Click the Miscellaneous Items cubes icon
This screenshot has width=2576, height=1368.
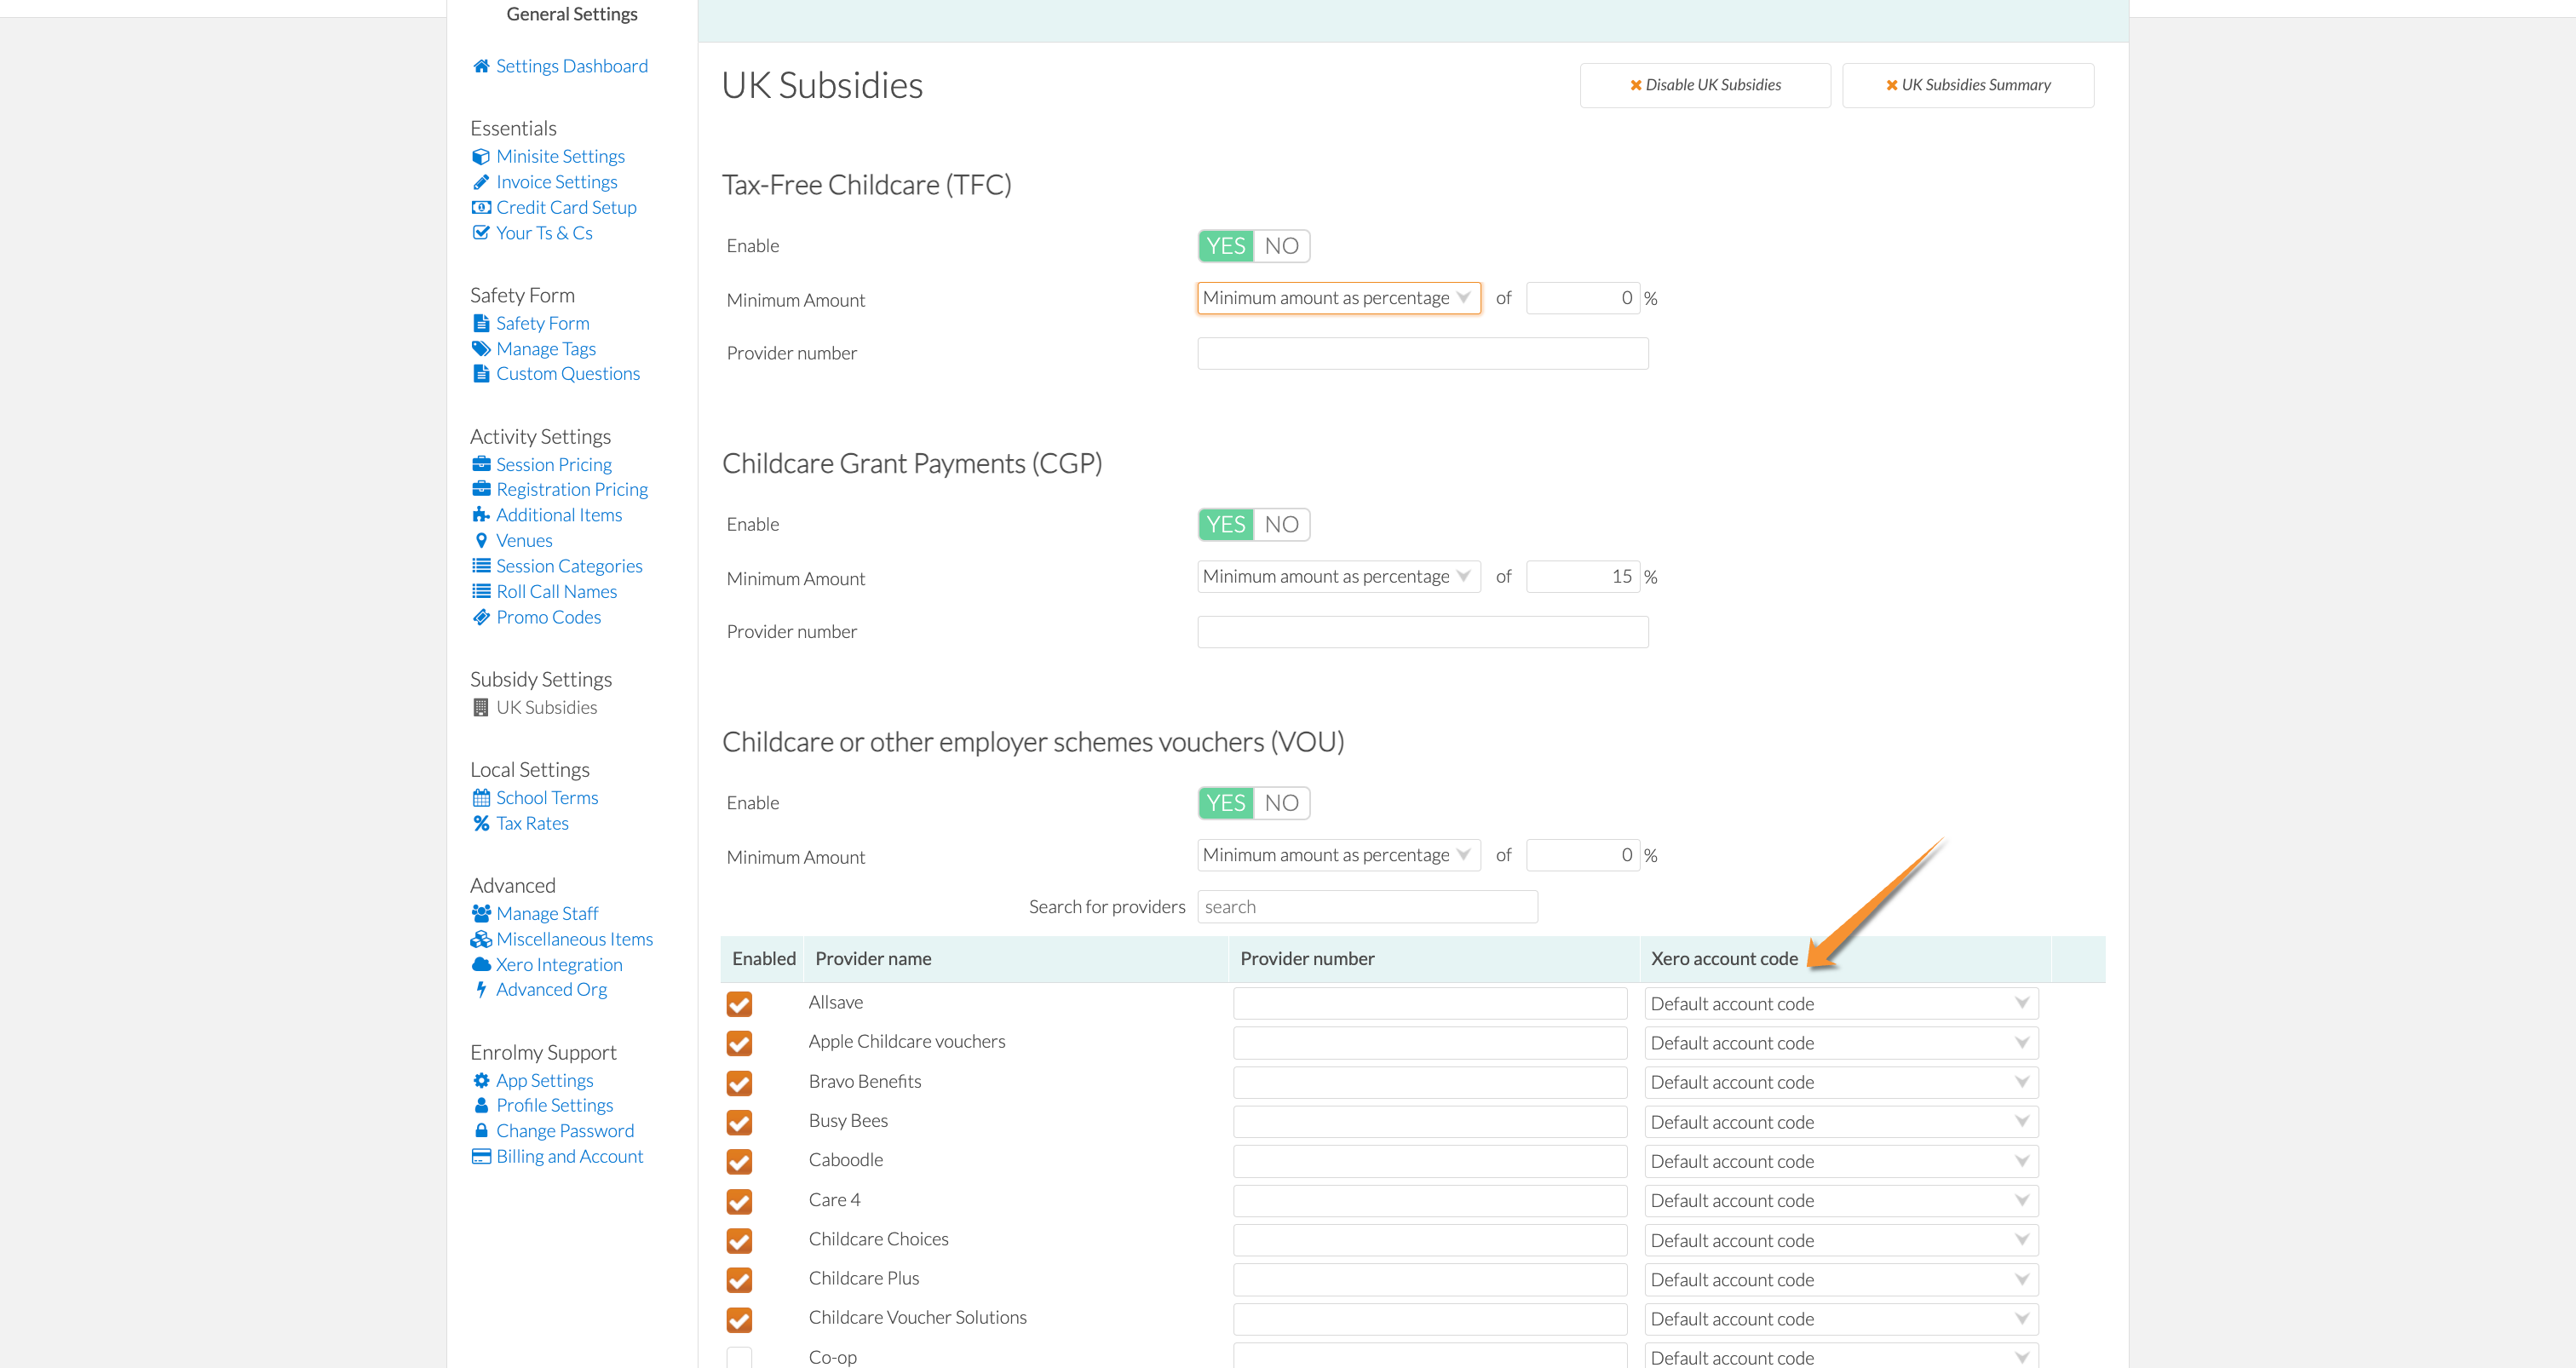pyautogui.click(x=481, y=939)
